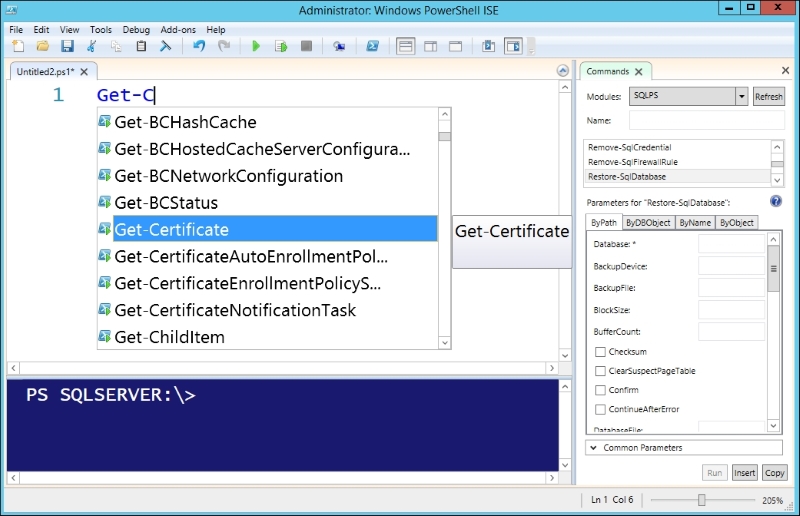
Task: Select Restore-SqlDatabase in command list
Action: (x=677, y=177)
